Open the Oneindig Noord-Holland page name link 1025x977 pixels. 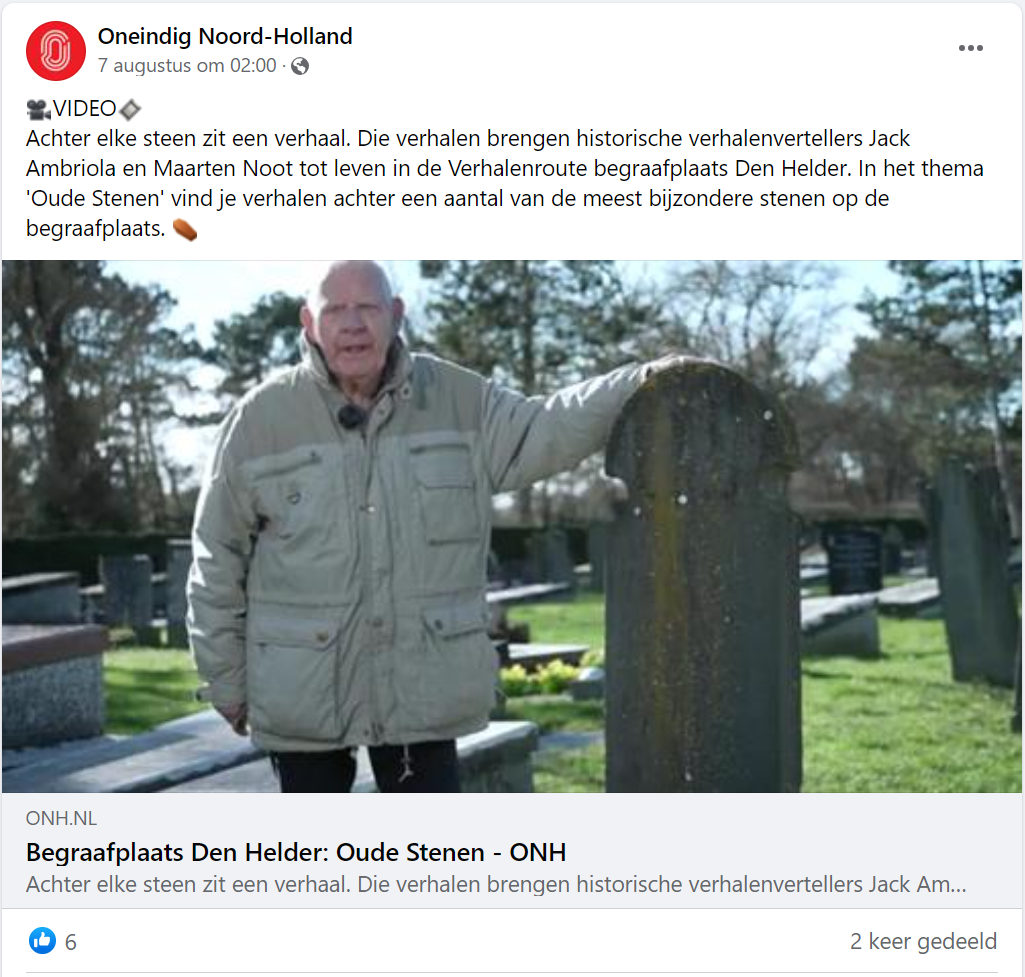coord(225,36)
